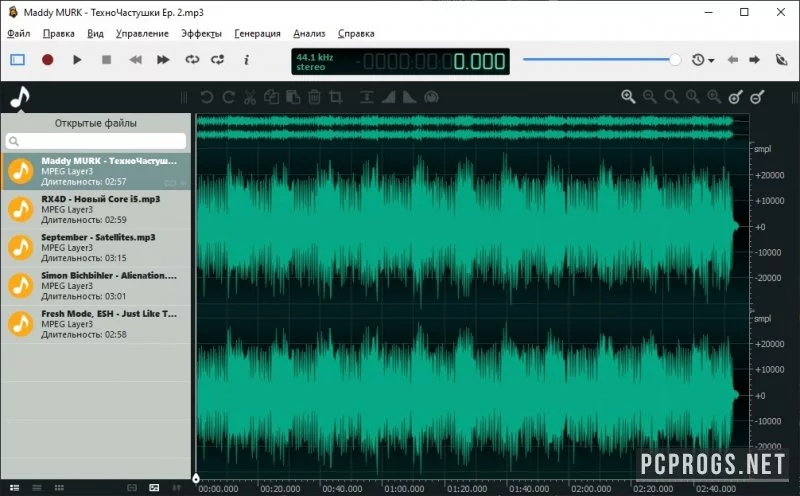Click the 44.1 kHz stereo format label
Image resolution: width=800 pixels, height=496 pixels.
pyautogui.click(x=315, y=62)
